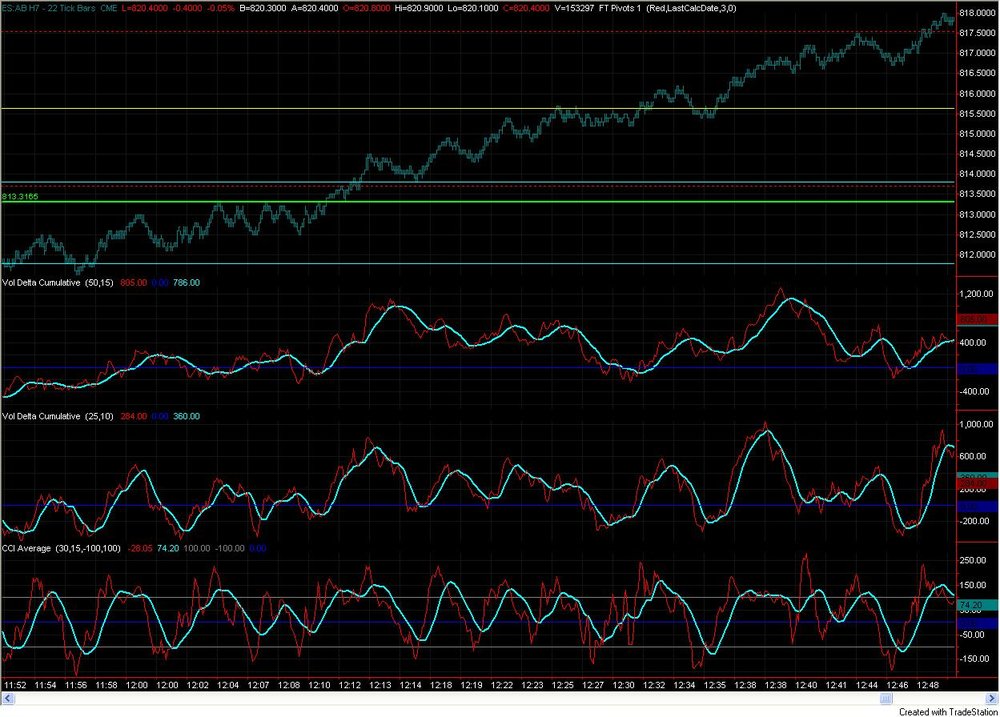Viewport: 1000px width, 717px height.
Task: Select the FT Pivots 1 indicator label
Action: (619, 8)
